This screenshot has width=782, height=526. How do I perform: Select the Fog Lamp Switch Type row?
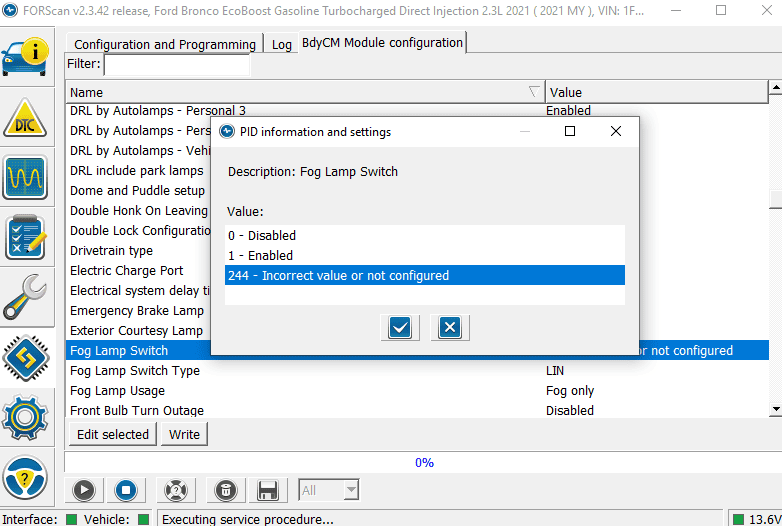click(417, 370)
